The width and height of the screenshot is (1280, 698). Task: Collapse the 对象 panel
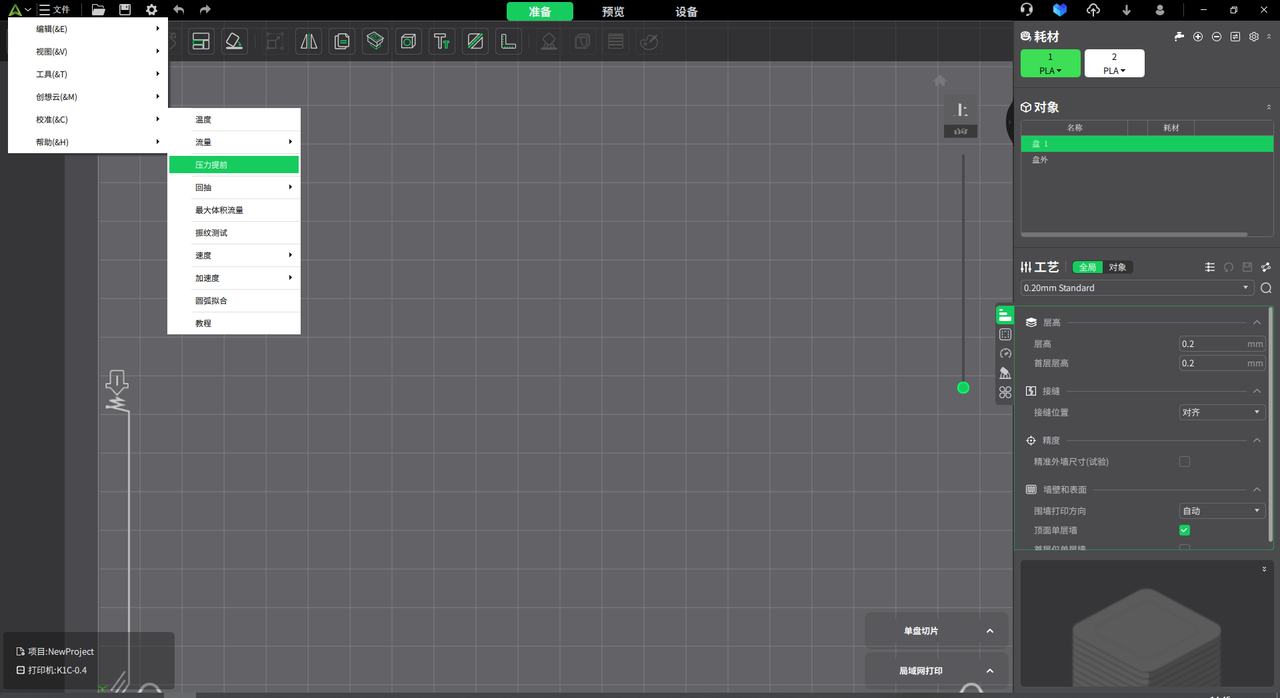tap(1269, 107)
